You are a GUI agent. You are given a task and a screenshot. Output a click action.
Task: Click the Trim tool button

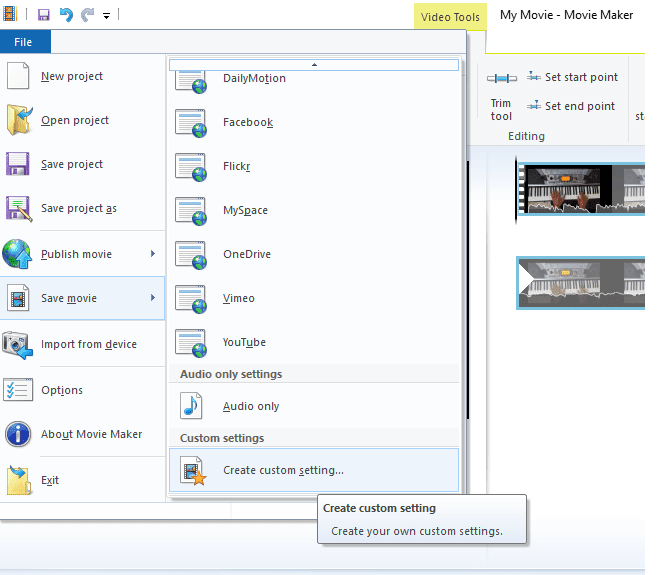click(x=501, y=97)
